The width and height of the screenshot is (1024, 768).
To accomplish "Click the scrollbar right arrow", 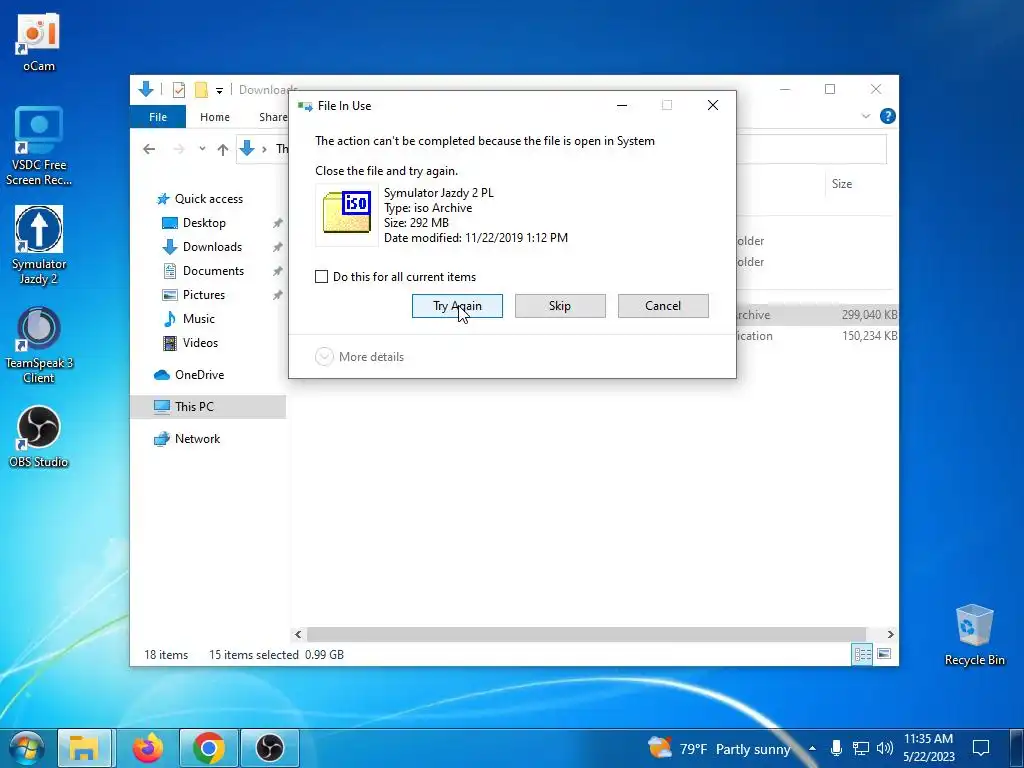I will [890, 634].
